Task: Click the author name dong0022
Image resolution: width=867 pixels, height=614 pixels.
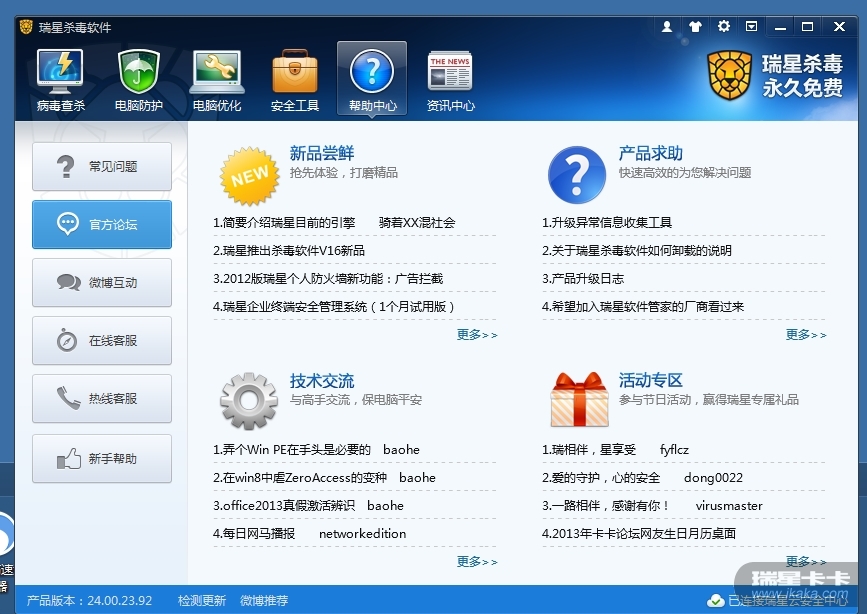Action: pos(713,477)
